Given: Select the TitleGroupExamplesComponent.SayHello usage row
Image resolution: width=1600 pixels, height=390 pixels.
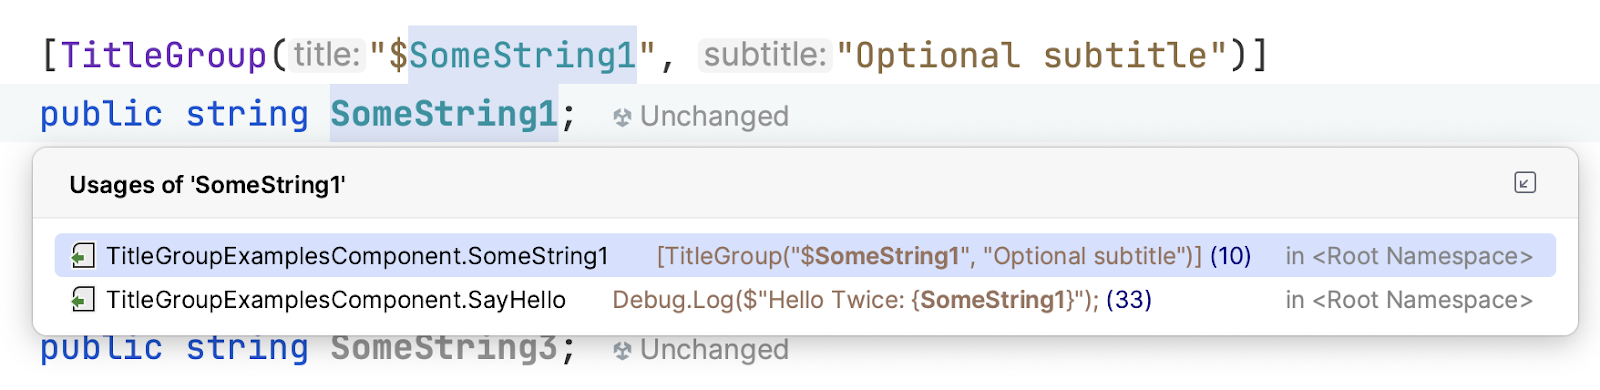Looking at the screenshot, I should (x=805, y=300).
